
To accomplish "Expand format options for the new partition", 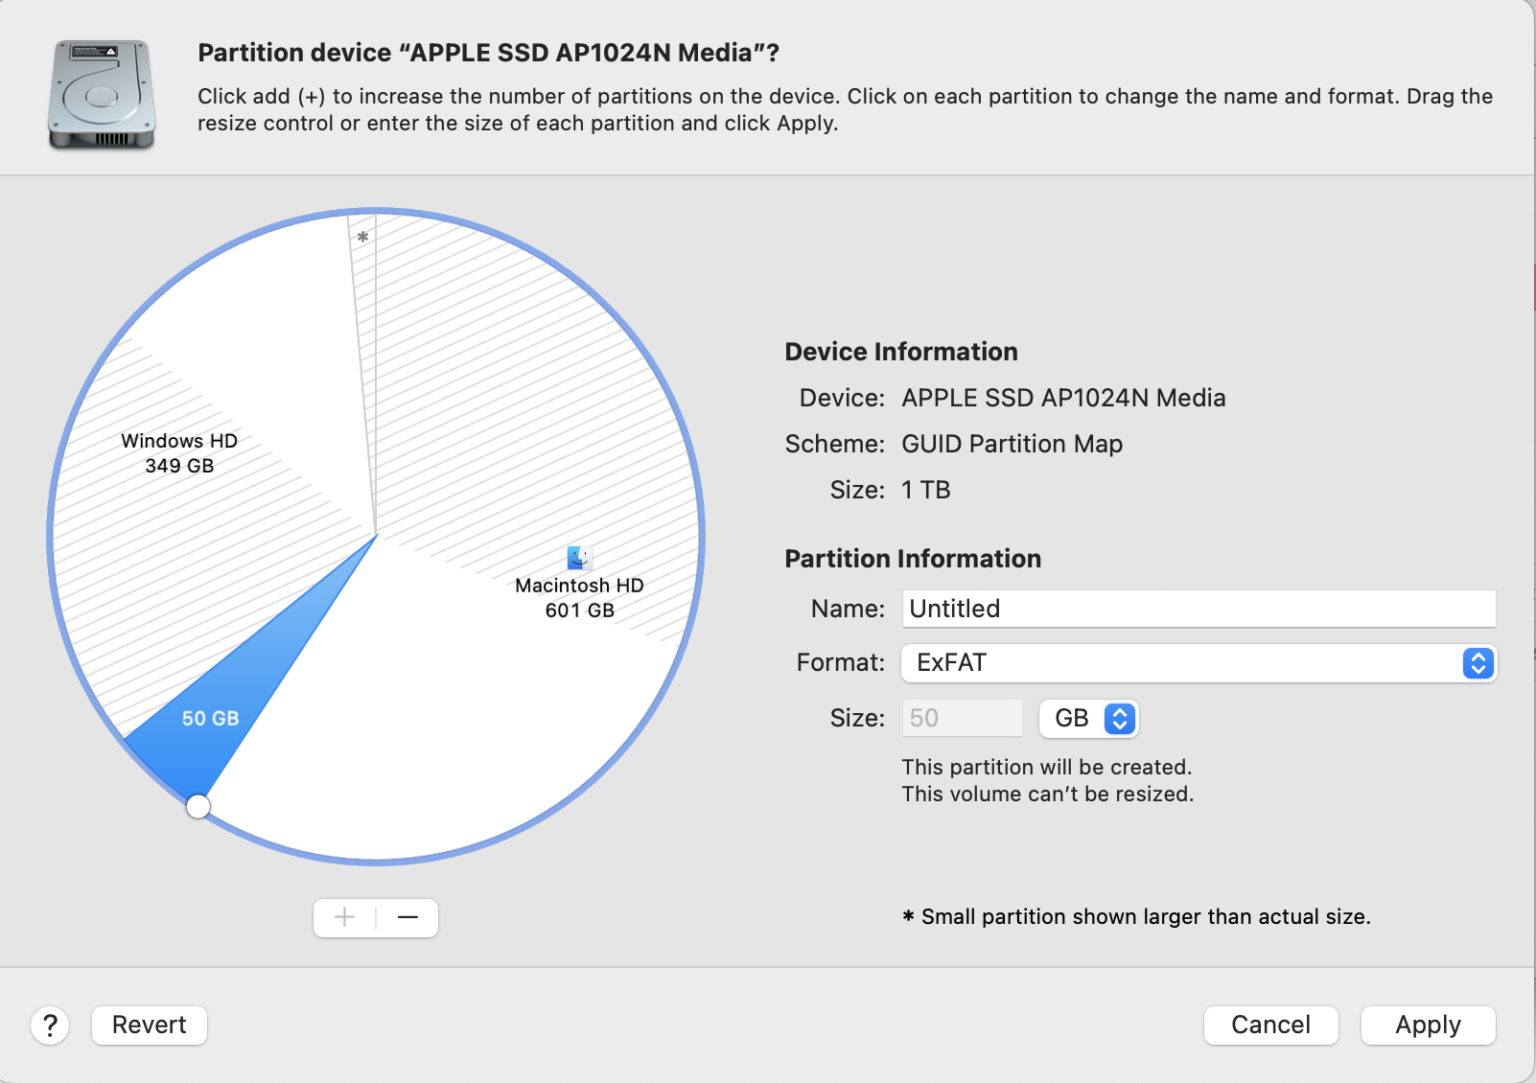I will [x=1198, y=663].
